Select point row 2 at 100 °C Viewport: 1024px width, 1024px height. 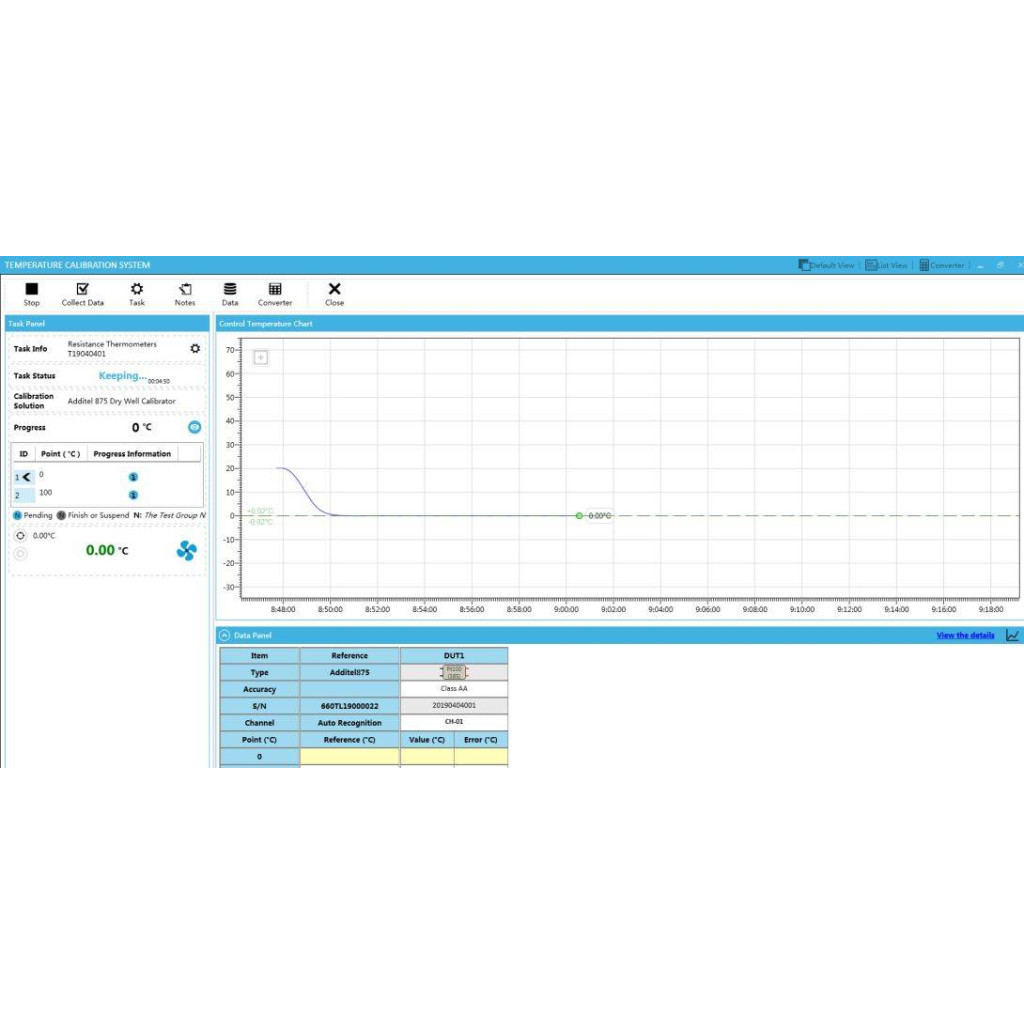pos(45,494)
